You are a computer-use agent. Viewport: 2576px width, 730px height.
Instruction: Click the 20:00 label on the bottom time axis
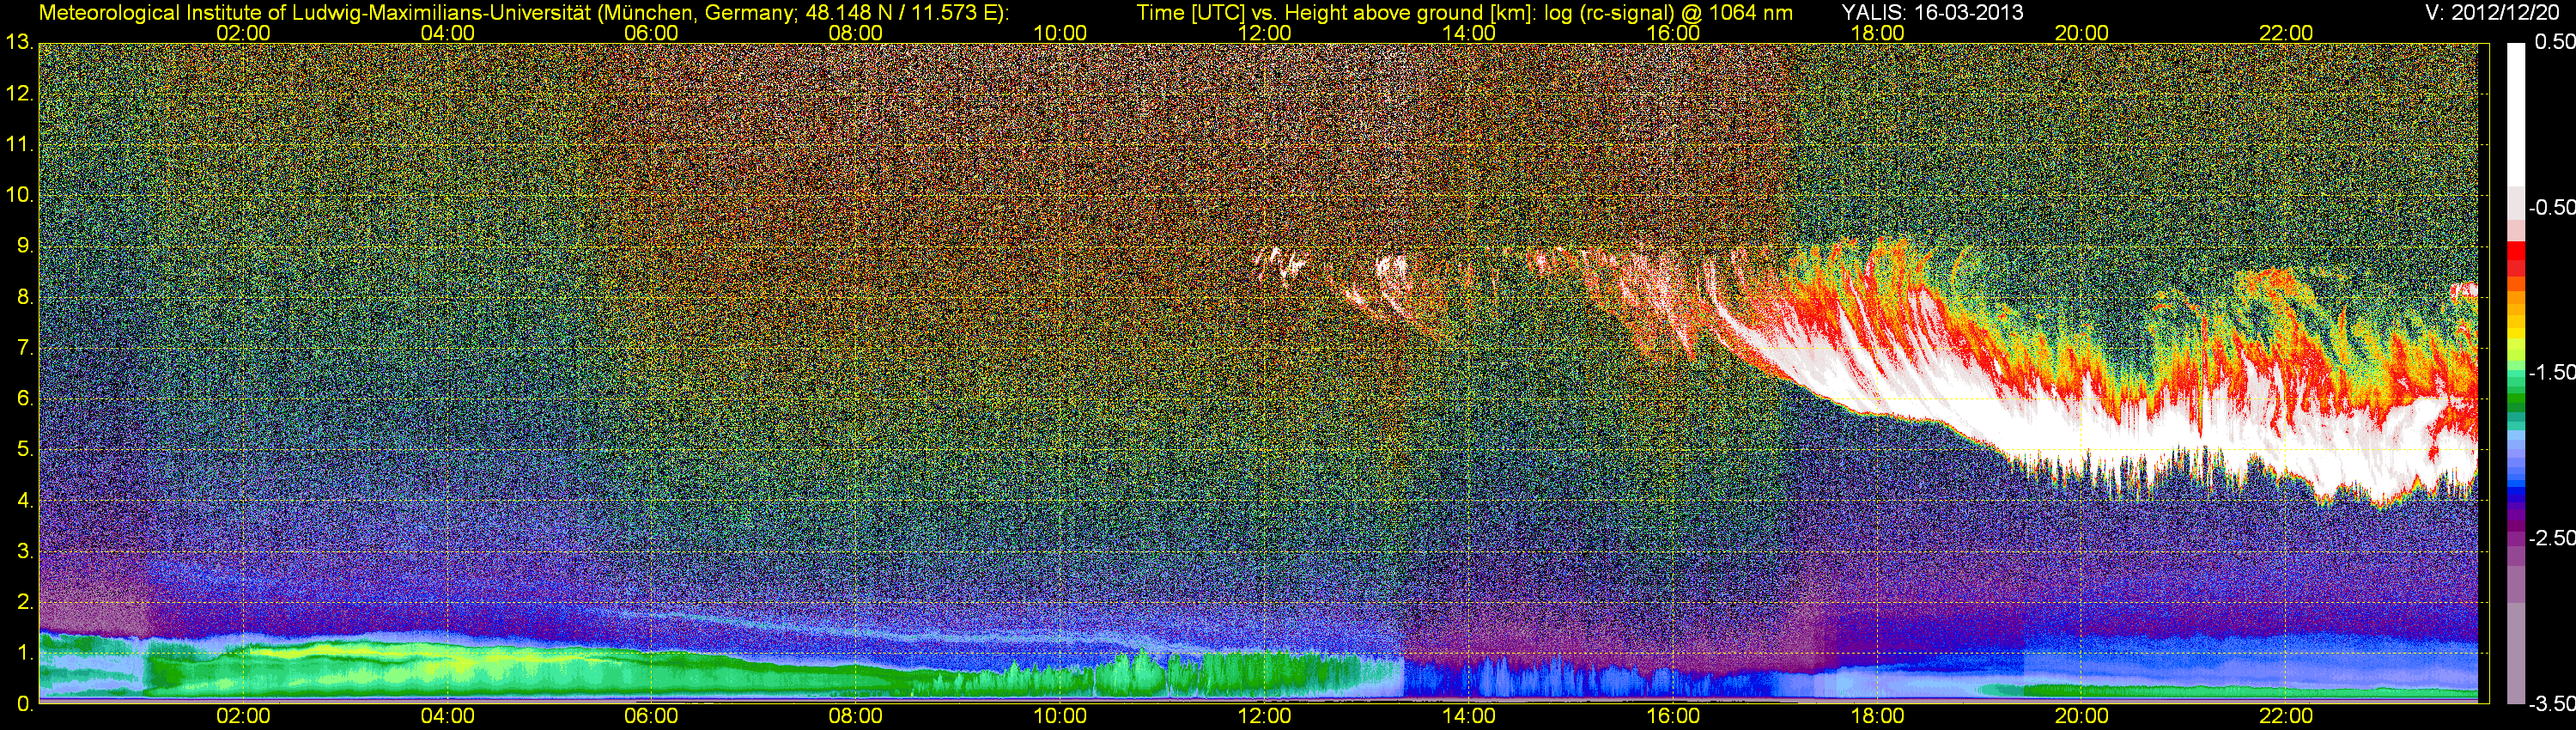pos(2082,717)
